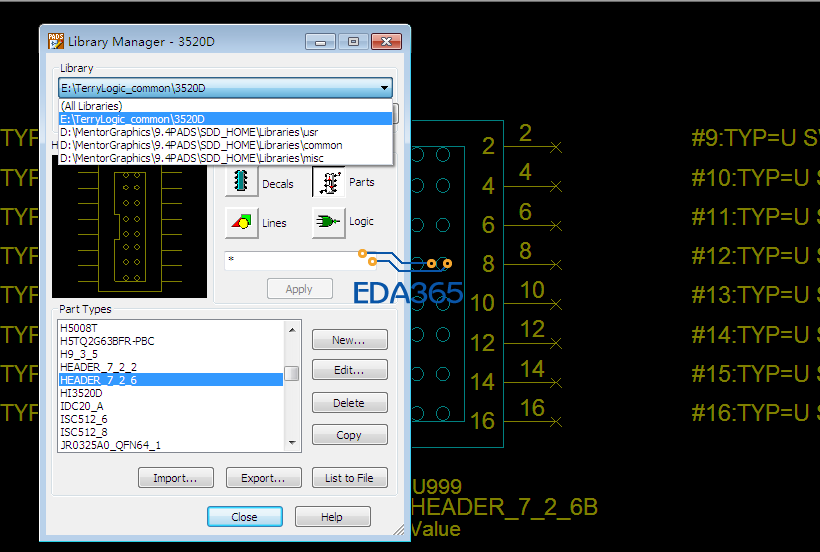Click the New... button
The width and height of the screenshot is (820, 552).
click(x=349, y=340)
